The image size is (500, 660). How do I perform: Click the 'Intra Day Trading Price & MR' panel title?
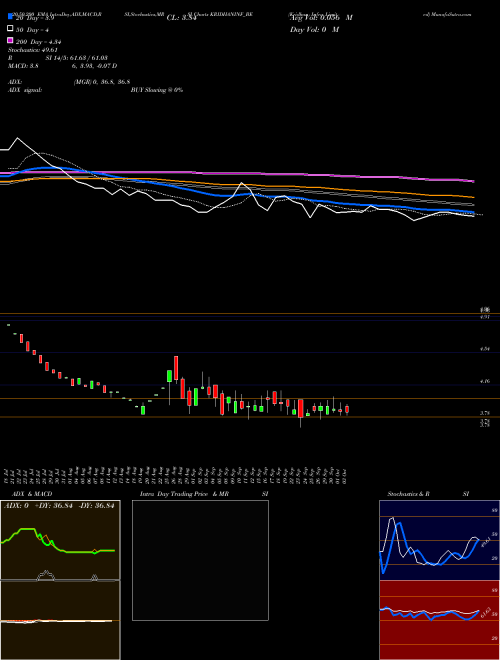point(184,494)
